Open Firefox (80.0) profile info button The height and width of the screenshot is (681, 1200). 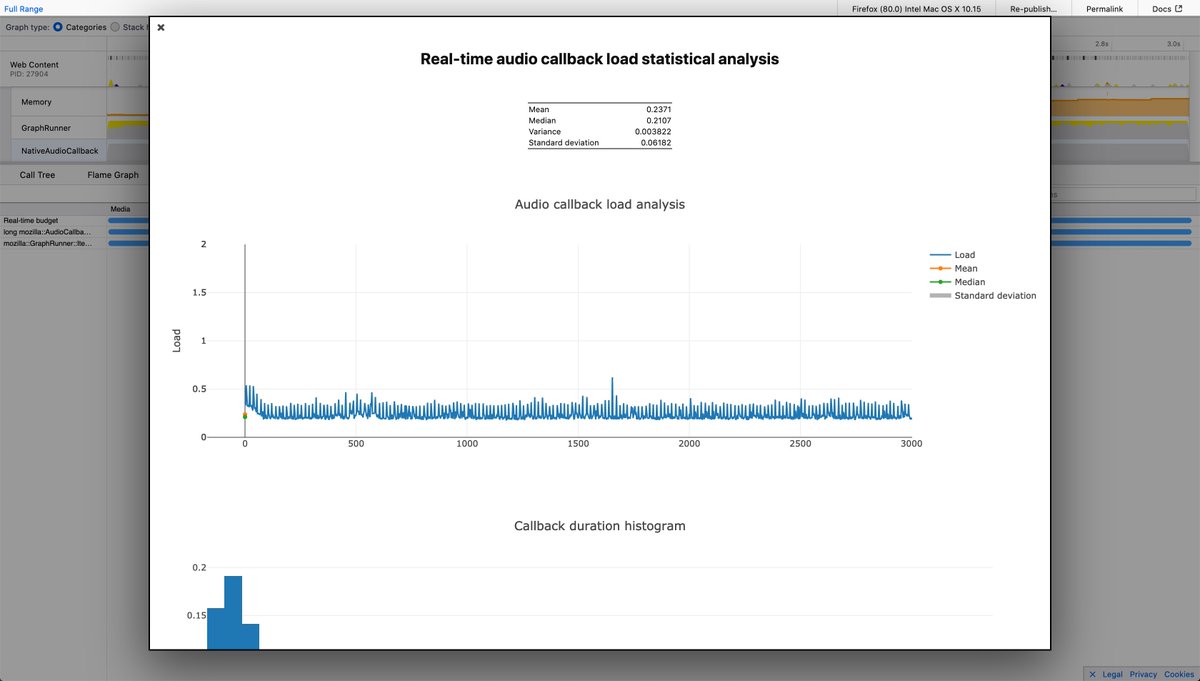pos(915,8)
